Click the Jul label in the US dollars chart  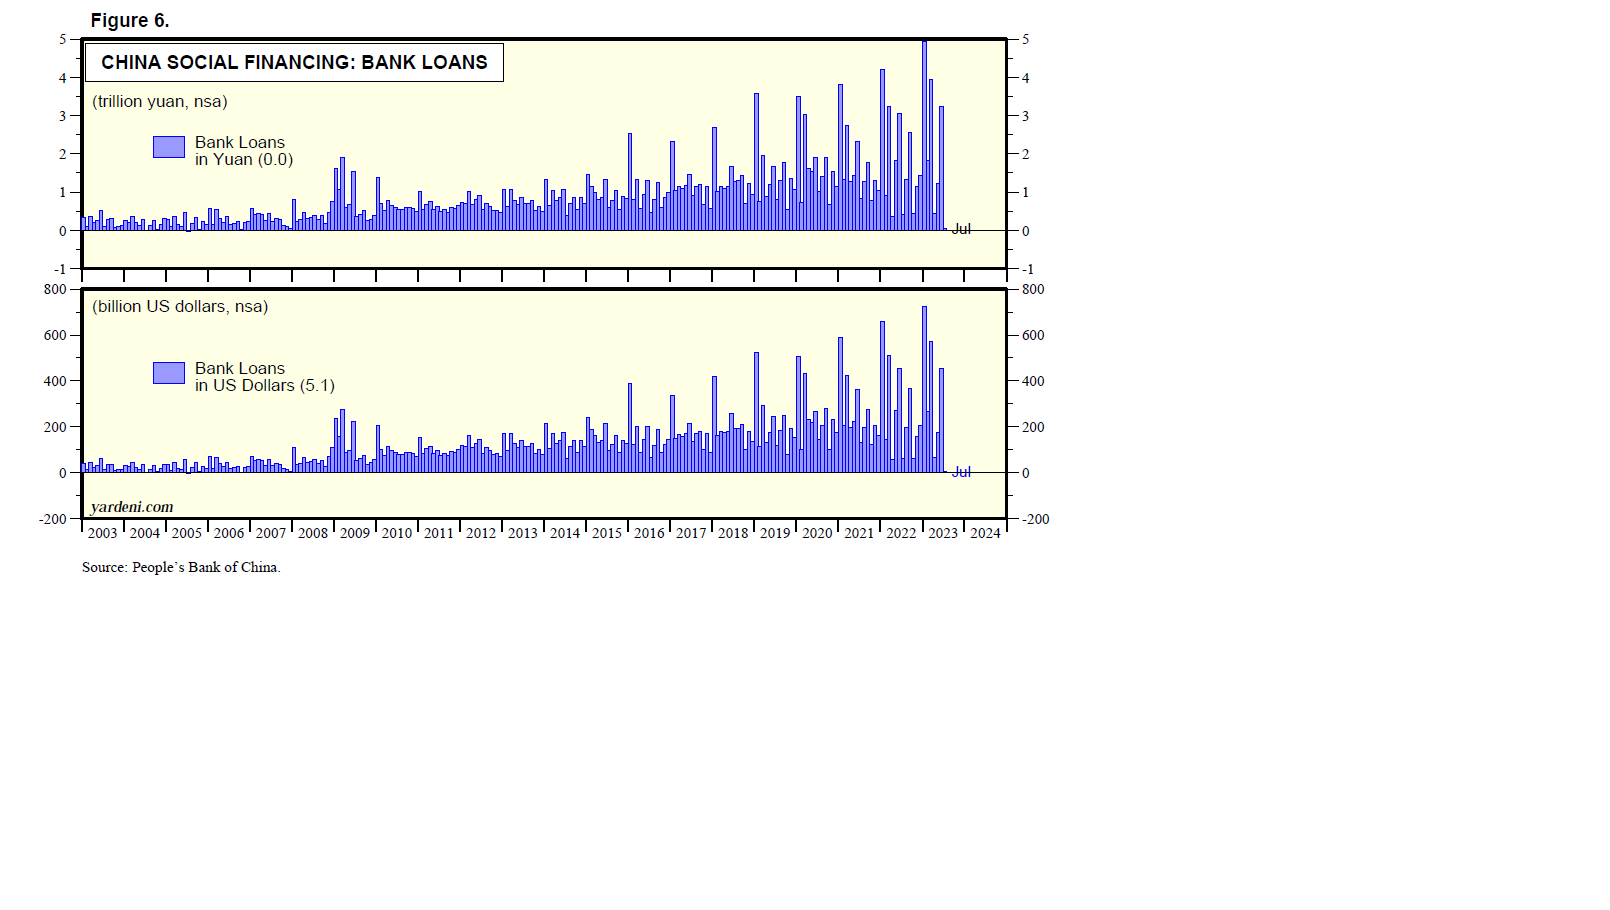[961, 472]
